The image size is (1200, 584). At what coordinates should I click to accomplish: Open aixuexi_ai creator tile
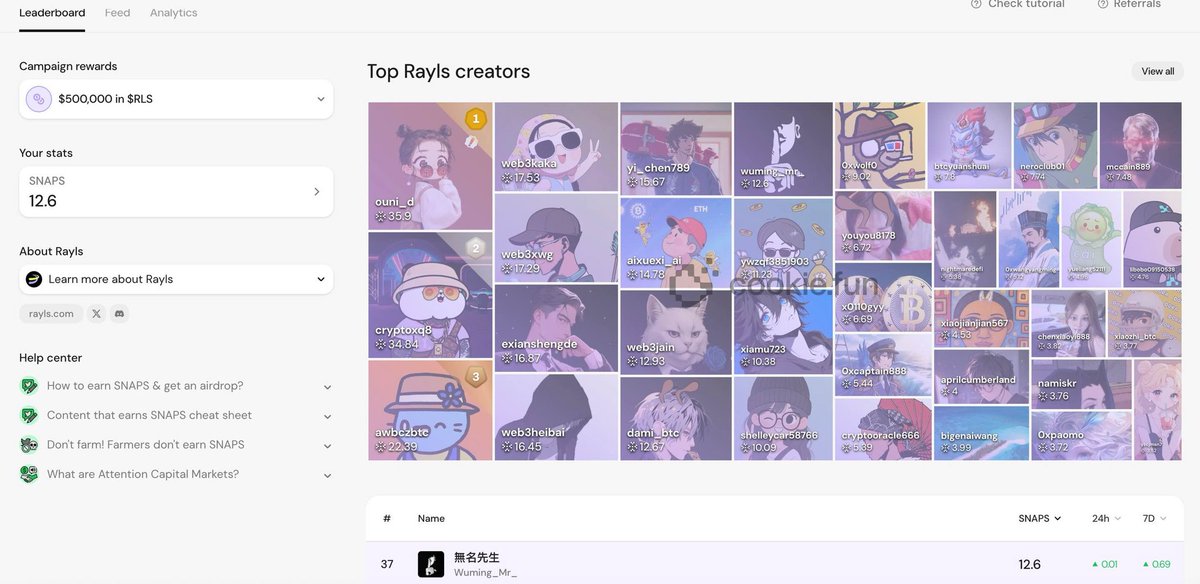(676, 242)
